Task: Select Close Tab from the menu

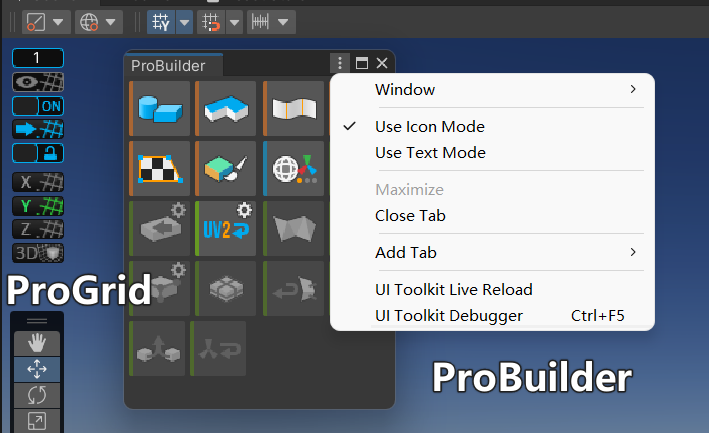Action: tap(492, 216)
